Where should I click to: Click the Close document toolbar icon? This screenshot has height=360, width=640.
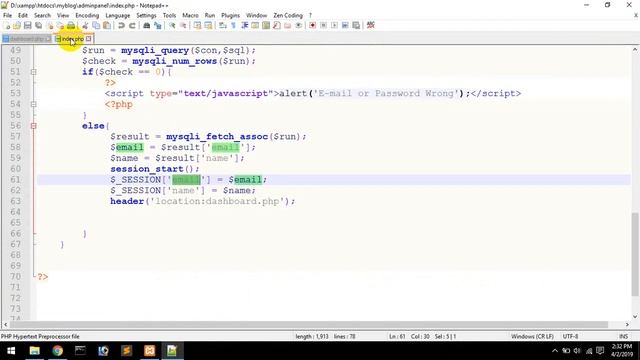[x=49, y=25]
